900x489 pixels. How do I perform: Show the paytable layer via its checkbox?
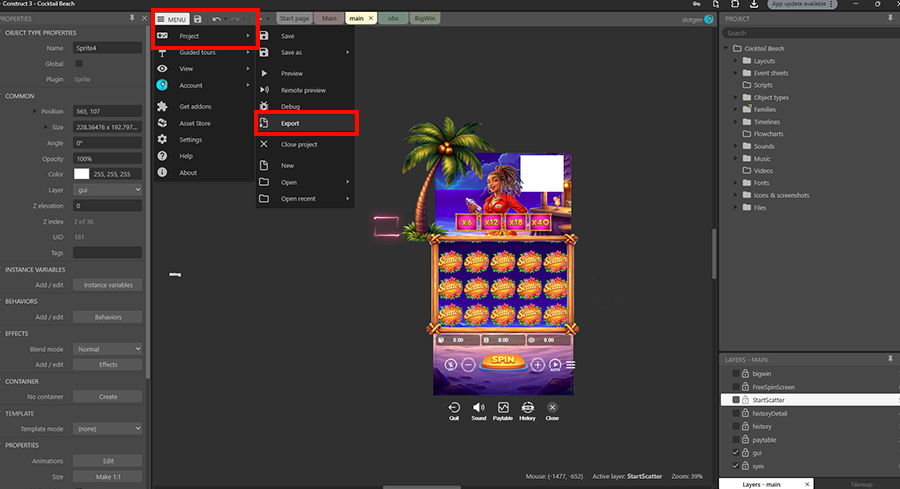click(x=736, y=440)
